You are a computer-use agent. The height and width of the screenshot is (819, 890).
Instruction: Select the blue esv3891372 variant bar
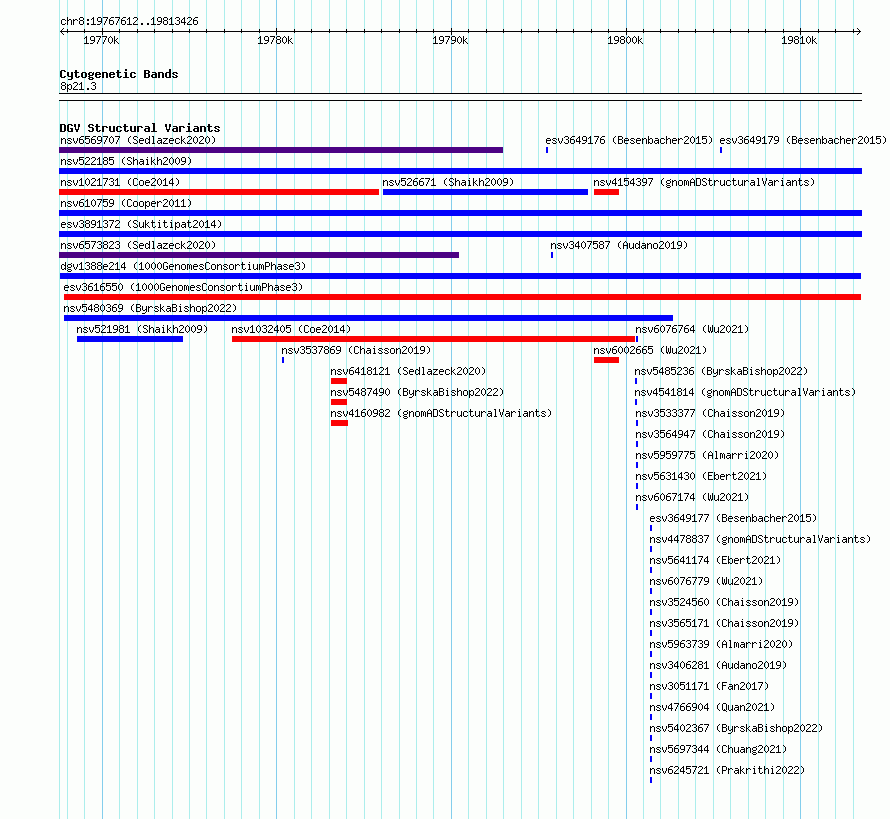(460, 234)
